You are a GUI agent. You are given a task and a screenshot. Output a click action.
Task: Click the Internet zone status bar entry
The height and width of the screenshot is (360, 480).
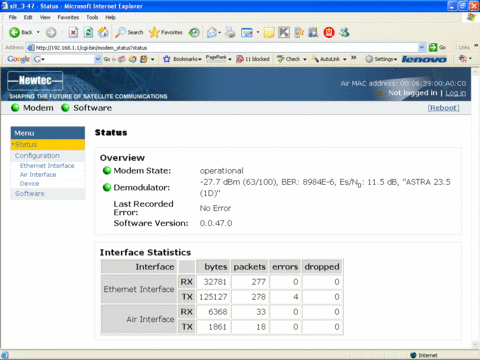coord(424,355)
